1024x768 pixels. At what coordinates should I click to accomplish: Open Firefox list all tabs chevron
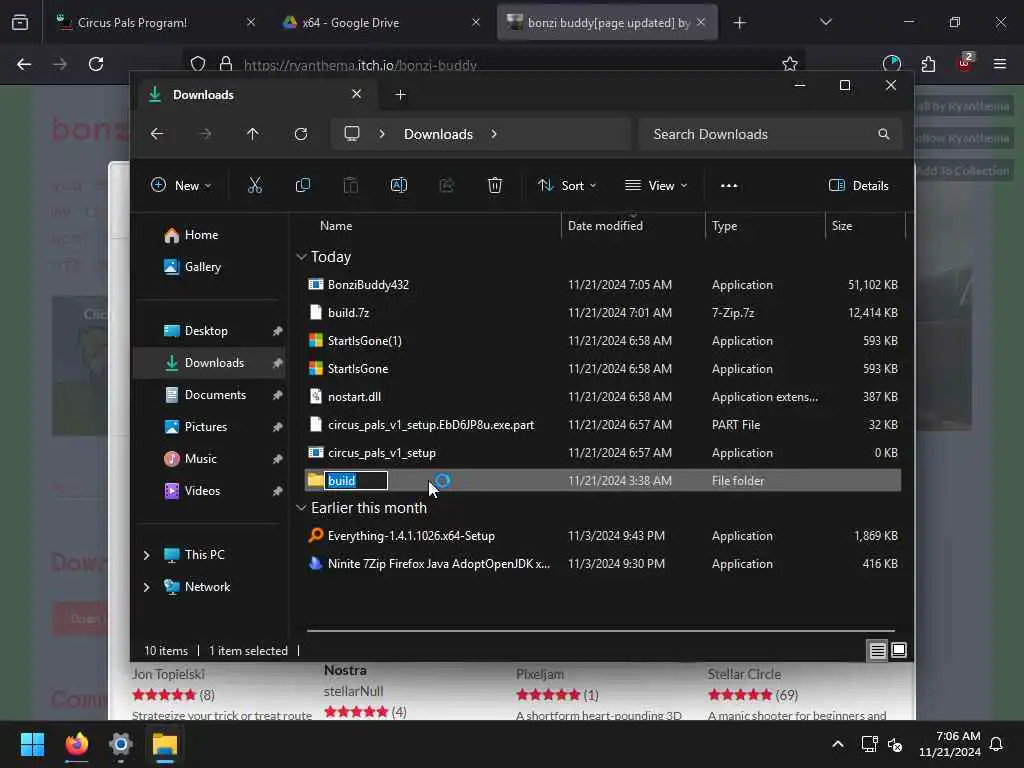point(825,22)
